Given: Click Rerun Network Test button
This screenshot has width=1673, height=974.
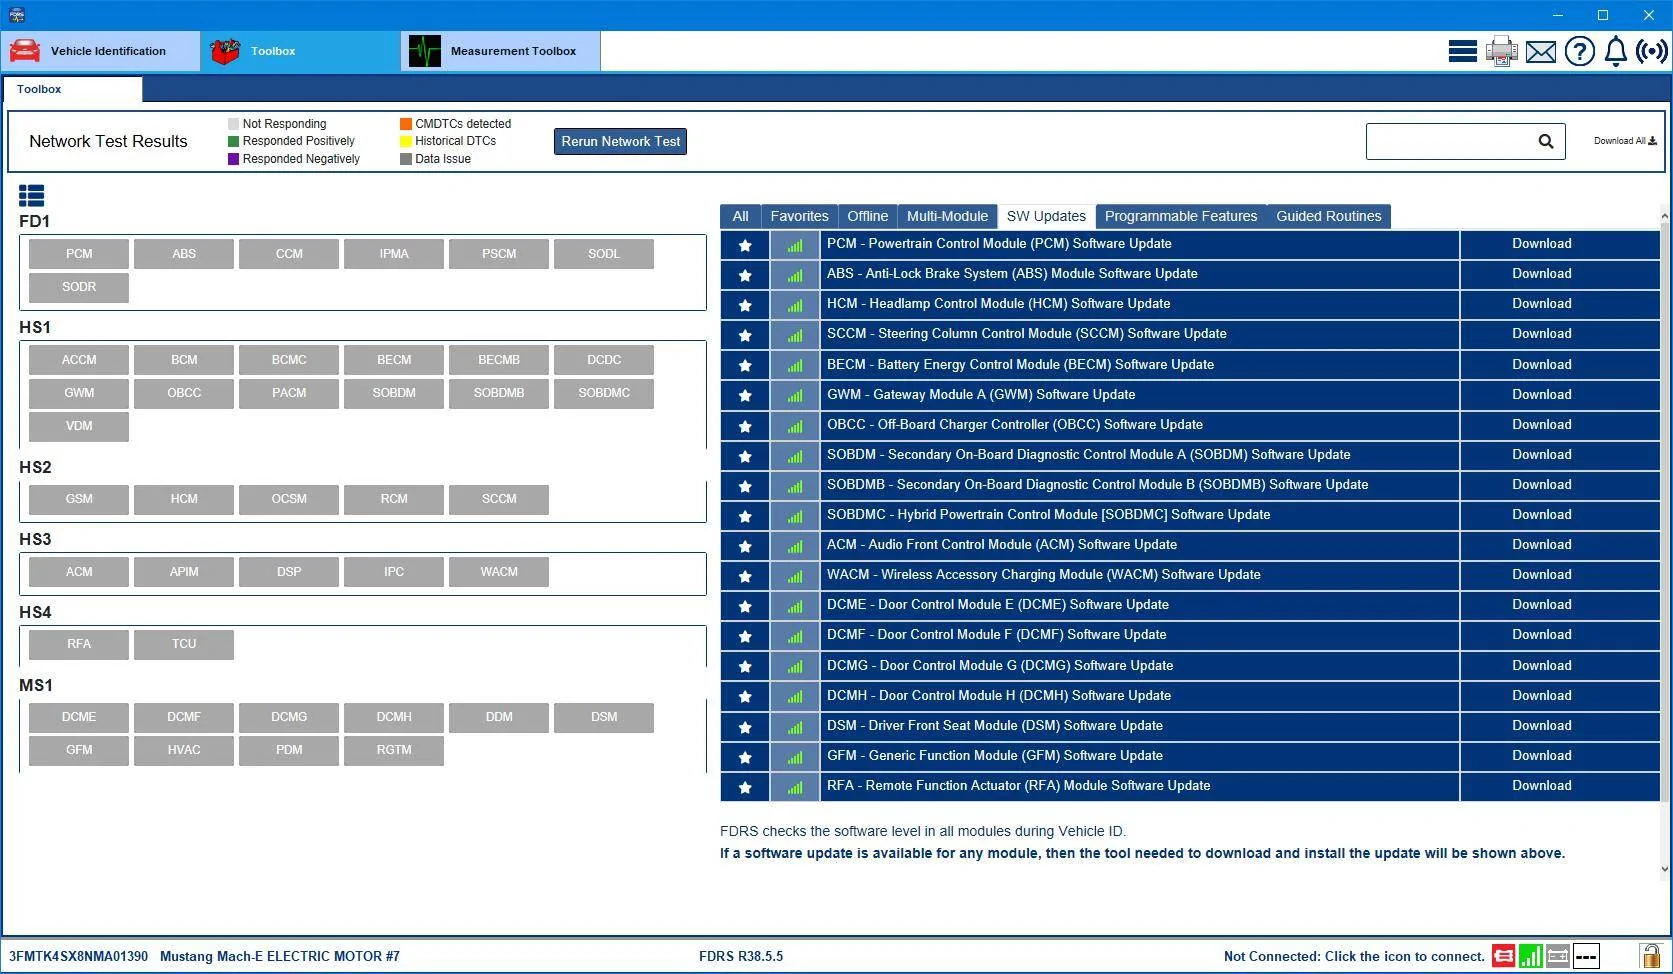Looking at the screenshot, I should point(620,142).
